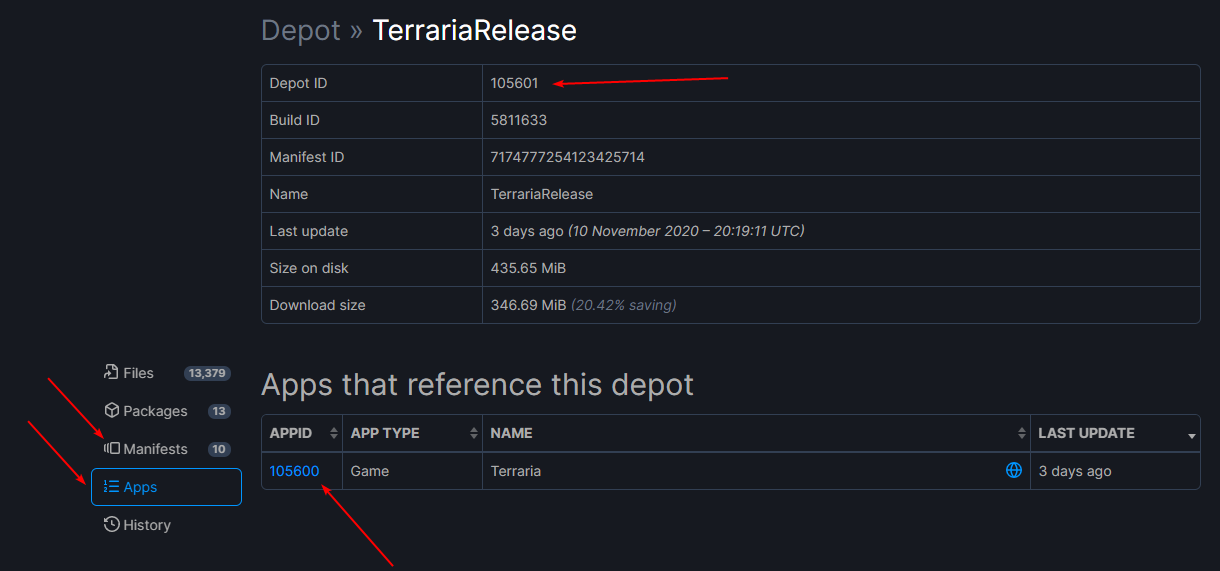
Task: Sort by APP TYPE using its arrows
Action: click(473, 434)
